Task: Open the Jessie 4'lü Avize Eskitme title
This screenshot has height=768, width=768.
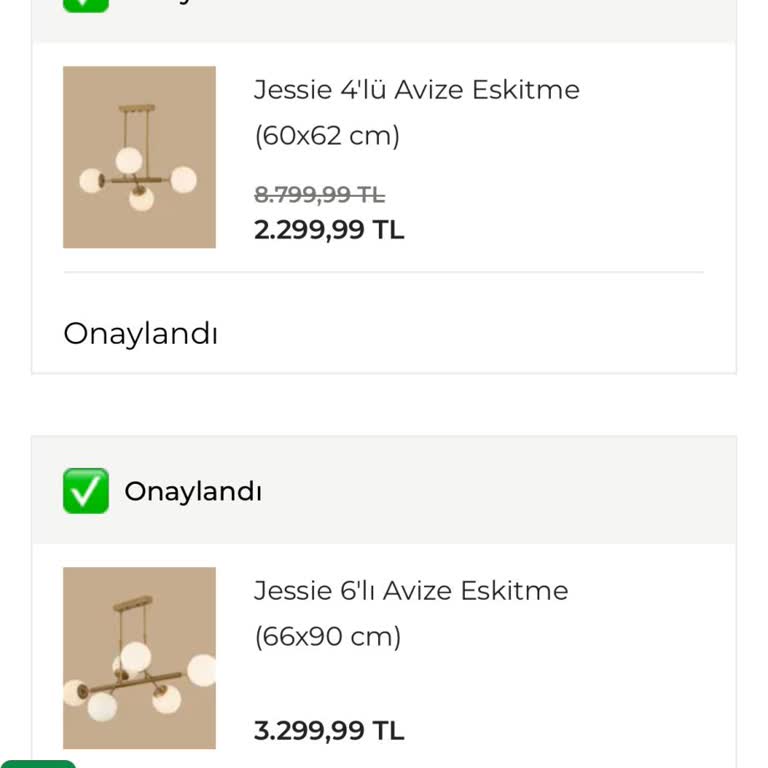Action: tap(416, 89)
